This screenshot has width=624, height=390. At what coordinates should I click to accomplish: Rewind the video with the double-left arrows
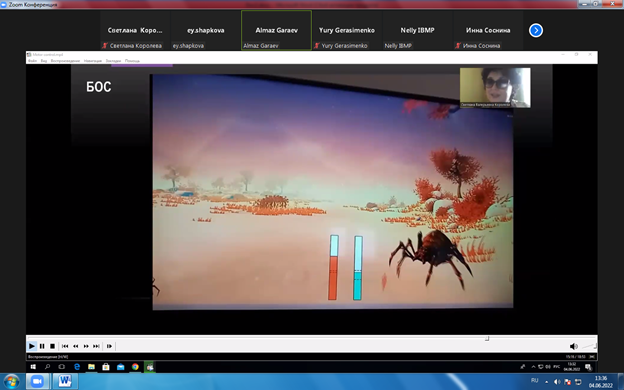pyautogui.click(x=76, y=346)
